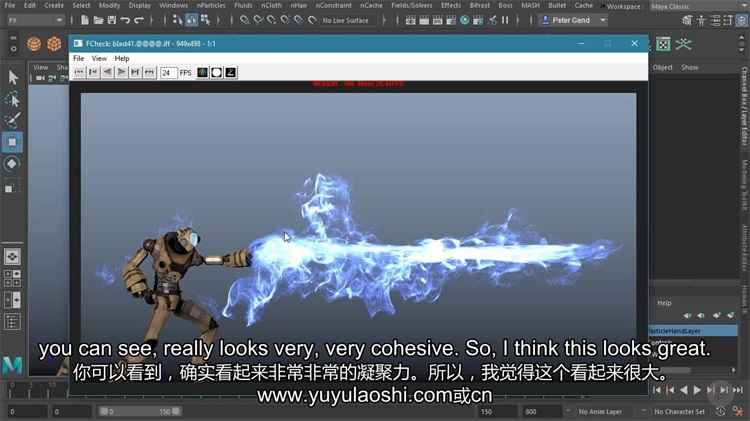Click the FPS value field showing 24

click(168, 73)
